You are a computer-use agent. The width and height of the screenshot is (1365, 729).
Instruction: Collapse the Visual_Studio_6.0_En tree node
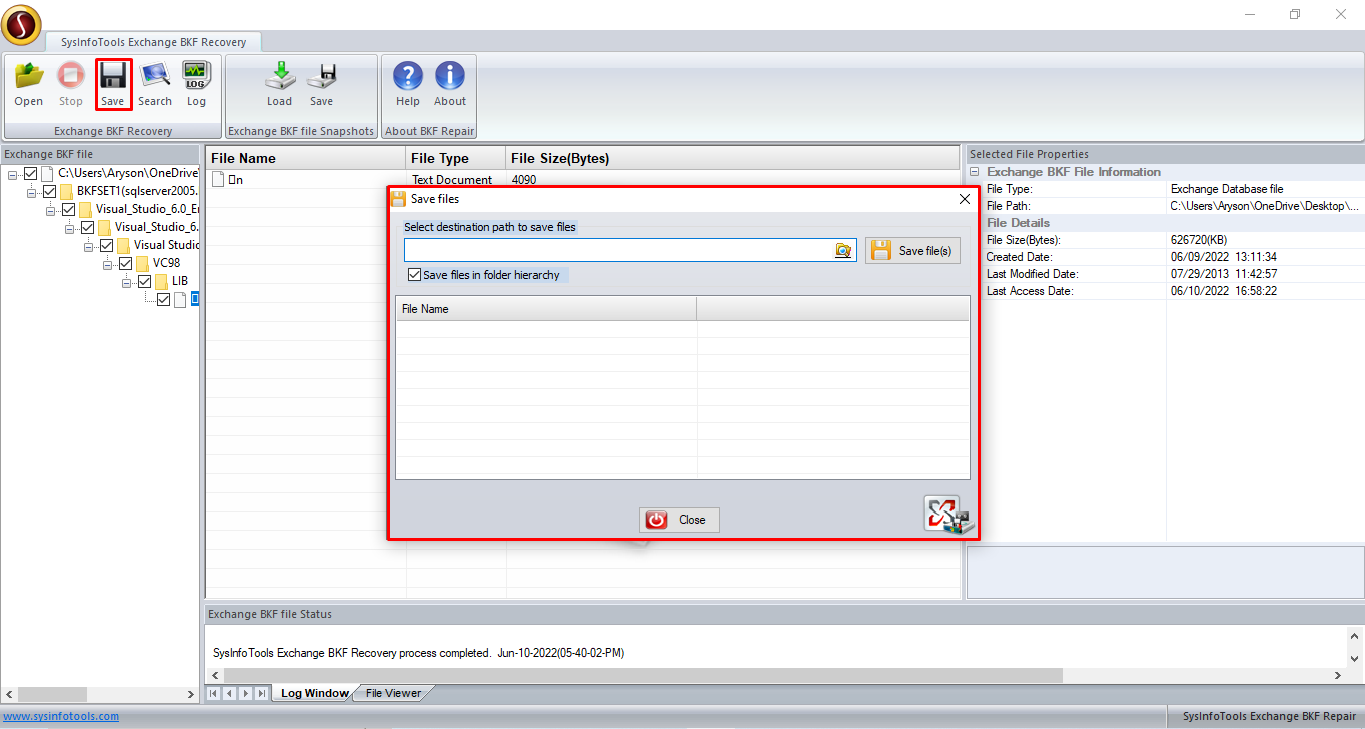pyautogui.click(x=51, y=210)
